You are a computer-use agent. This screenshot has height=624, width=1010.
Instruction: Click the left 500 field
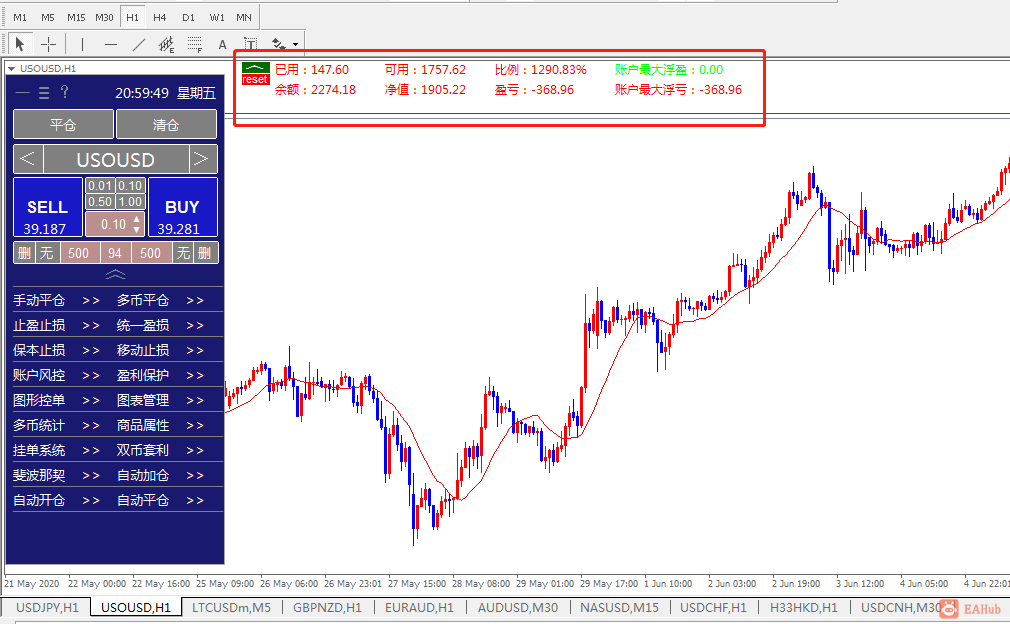pos(79,253)
